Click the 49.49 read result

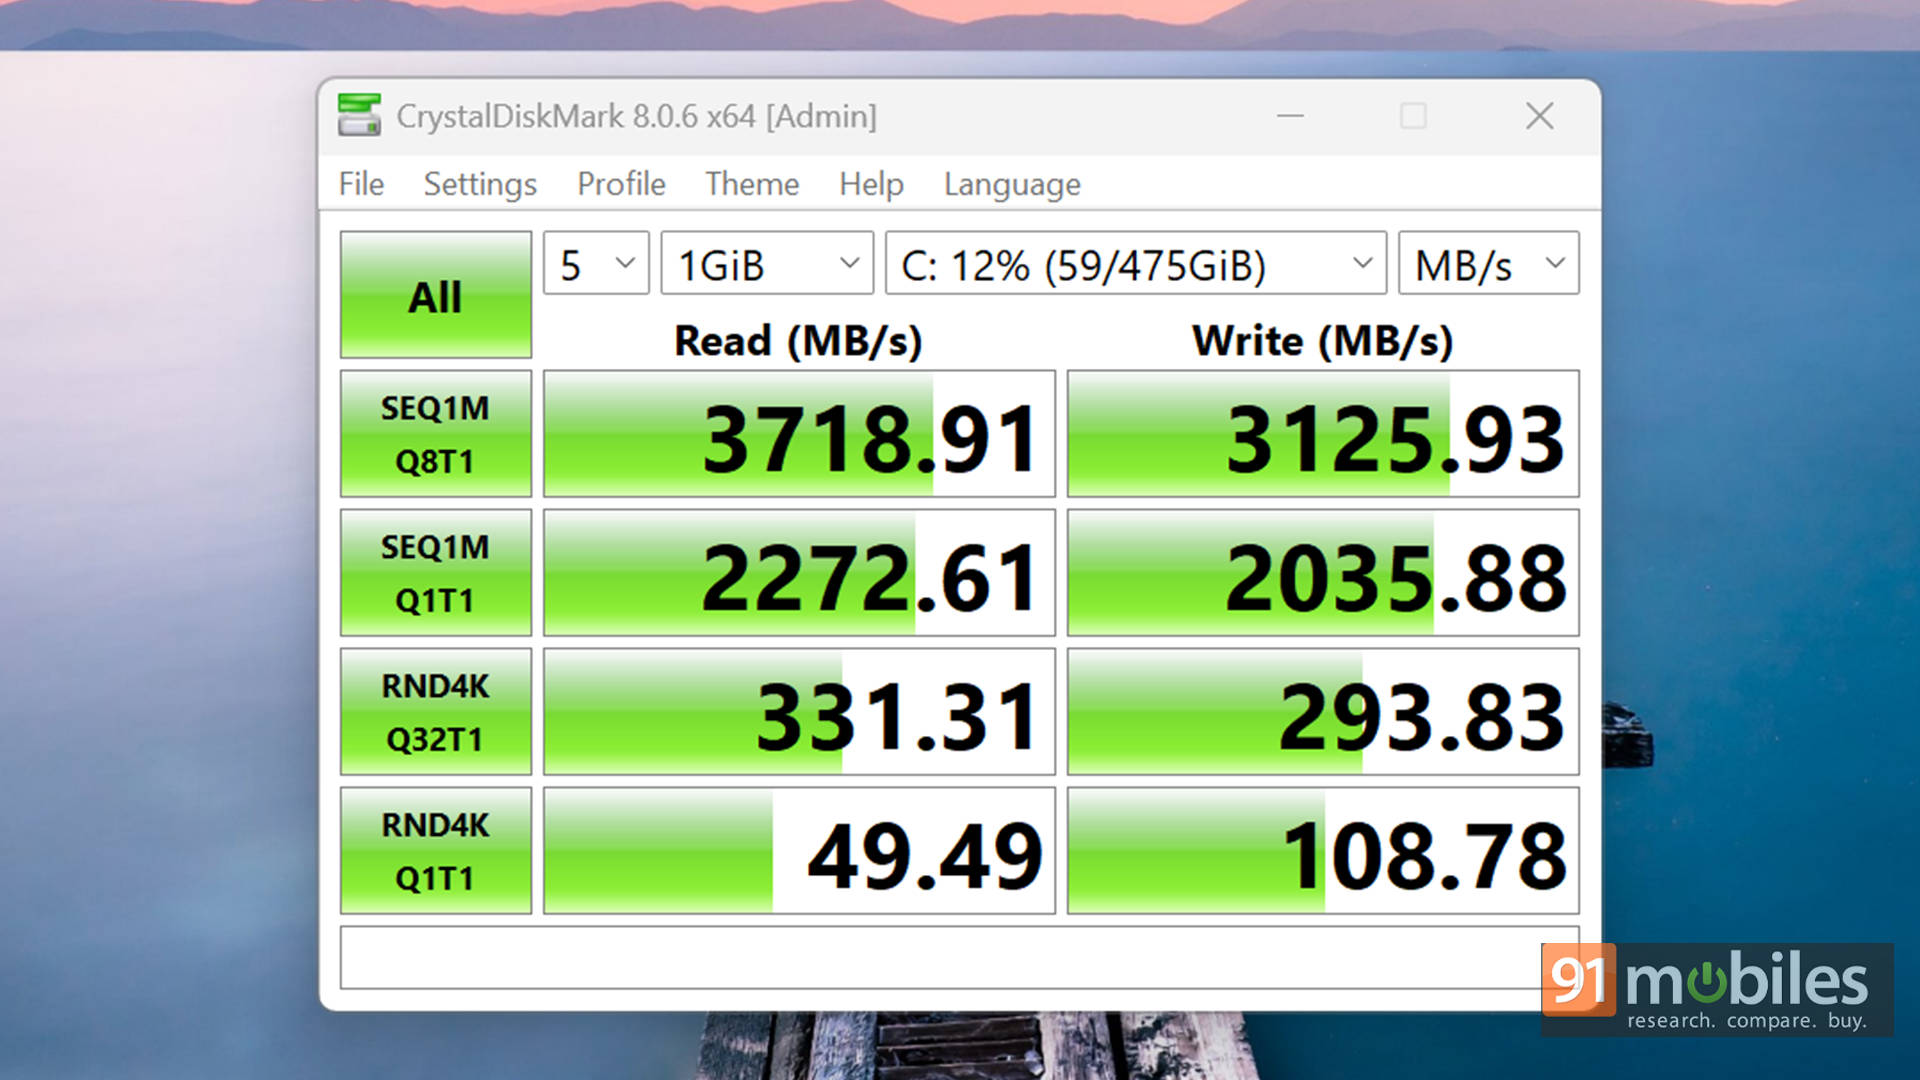799,851
